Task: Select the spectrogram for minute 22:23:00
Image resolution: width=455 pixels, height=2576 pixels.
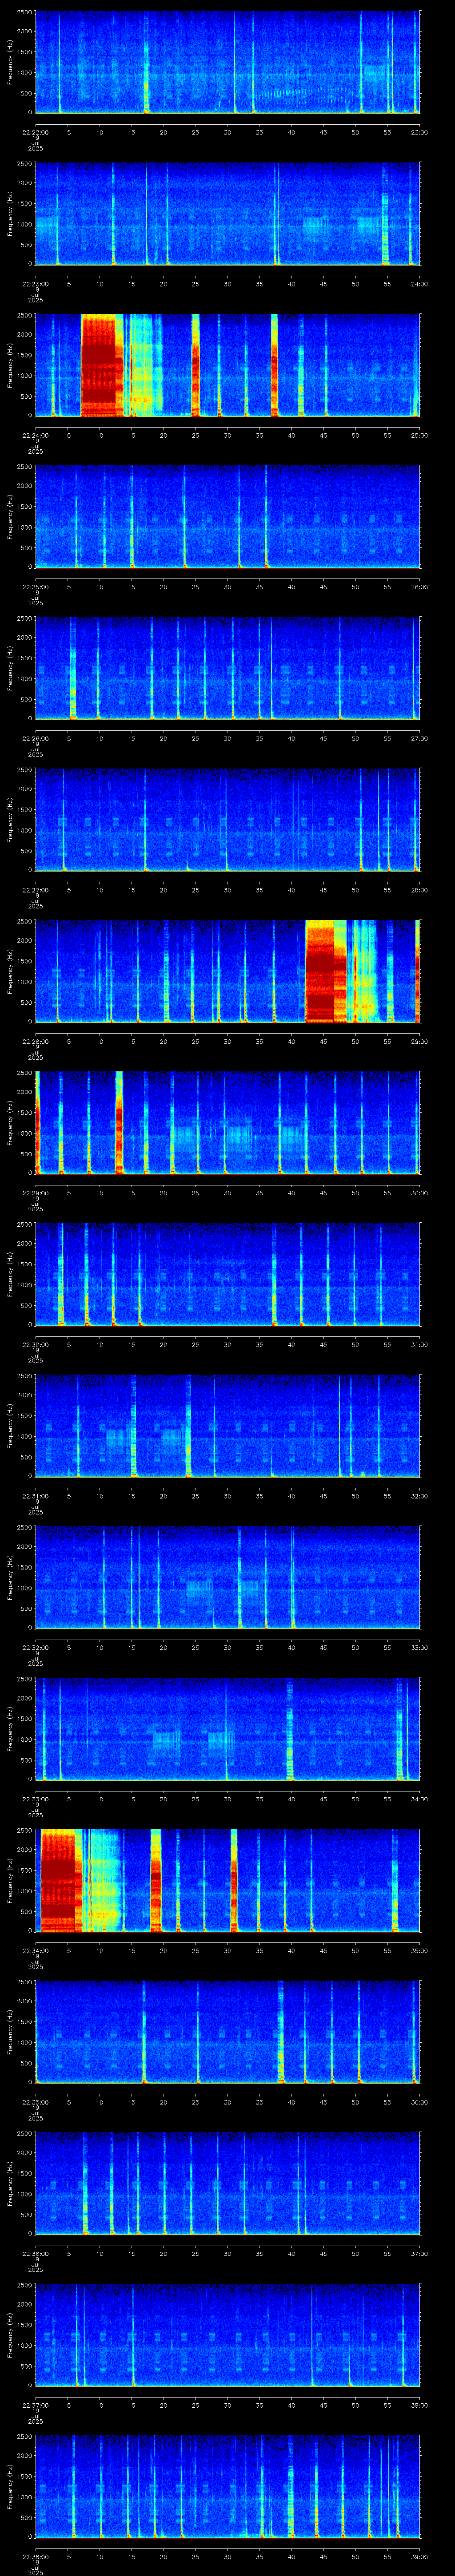Action: (227, 214)
